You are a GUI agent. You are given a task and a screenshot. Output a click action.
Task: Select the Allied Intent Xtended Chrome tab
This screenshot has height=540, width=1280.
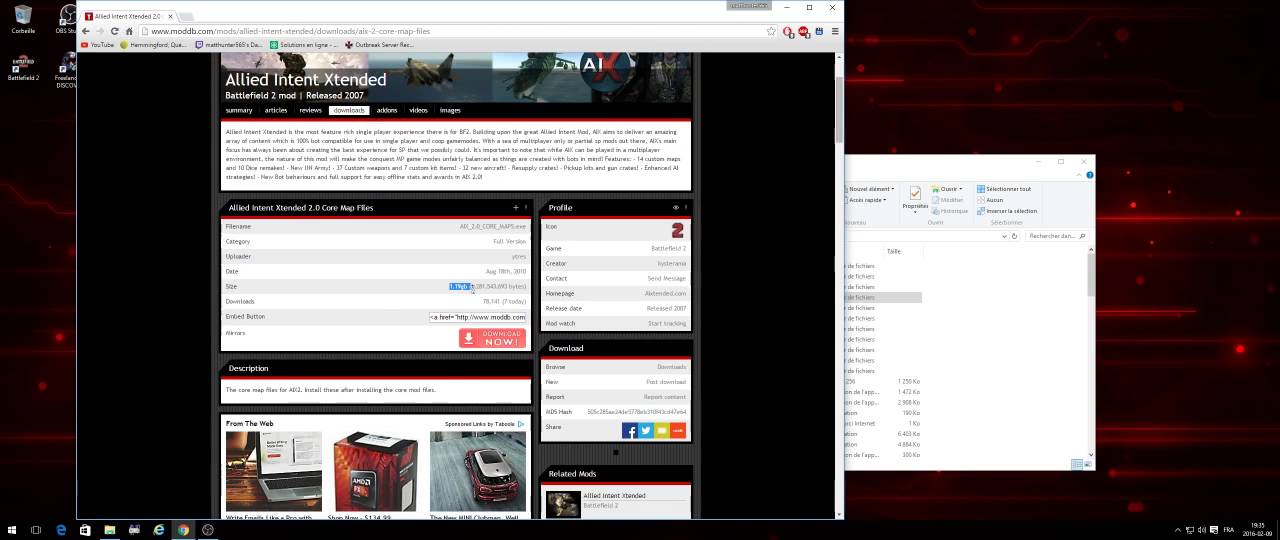tap(127, 16)
